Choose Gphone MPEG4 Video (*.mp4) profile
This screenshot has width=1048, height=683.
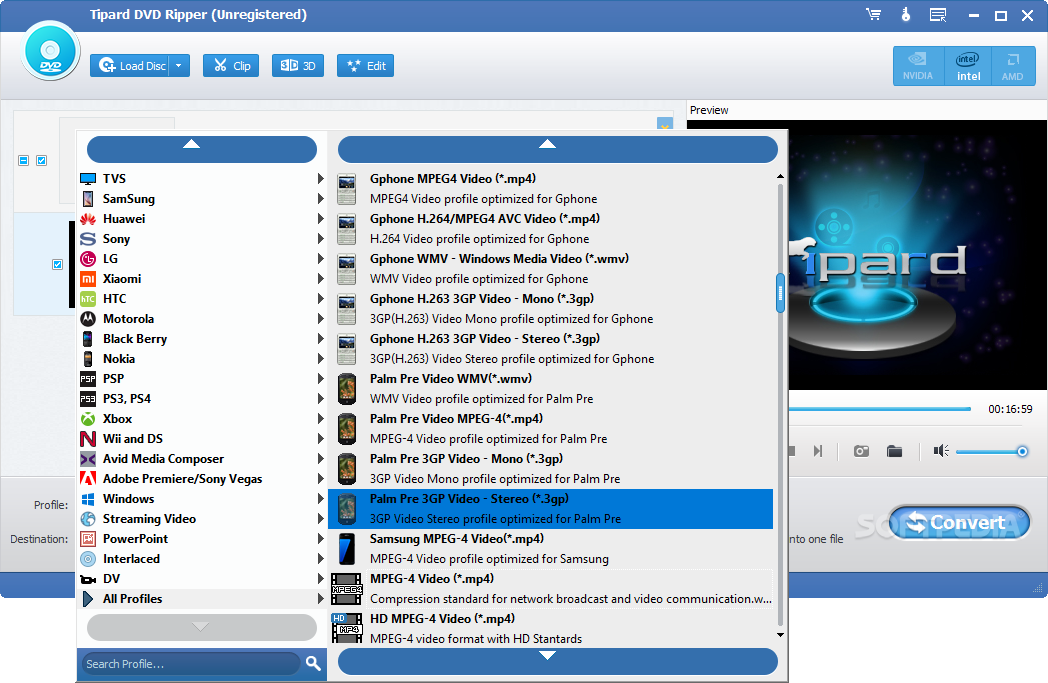550,188
